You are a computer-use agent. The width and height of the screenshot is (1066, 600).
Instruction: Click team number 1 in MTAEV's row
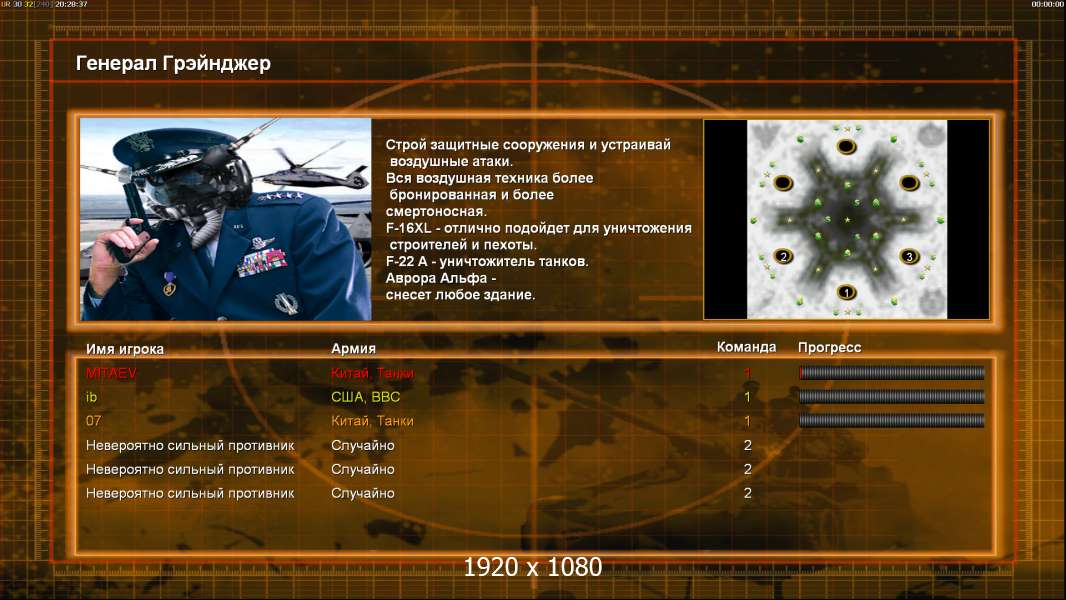coord(747,373)
